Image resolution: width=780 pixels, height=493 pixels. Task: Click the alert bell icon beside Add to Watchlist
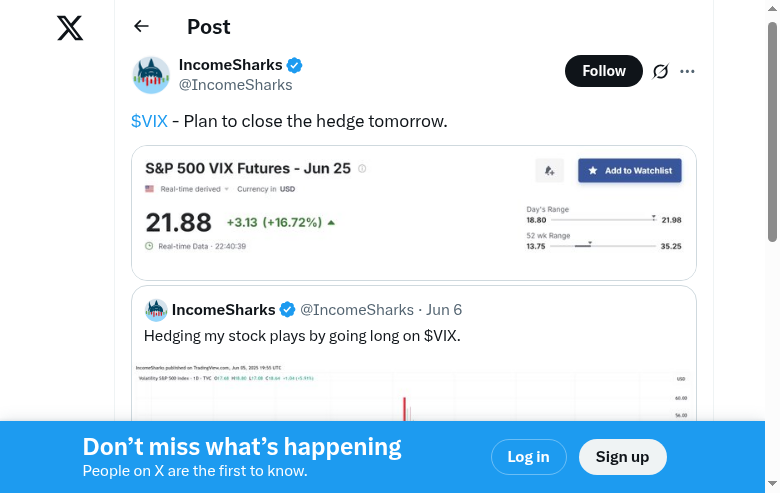click(x=549, y=171)
